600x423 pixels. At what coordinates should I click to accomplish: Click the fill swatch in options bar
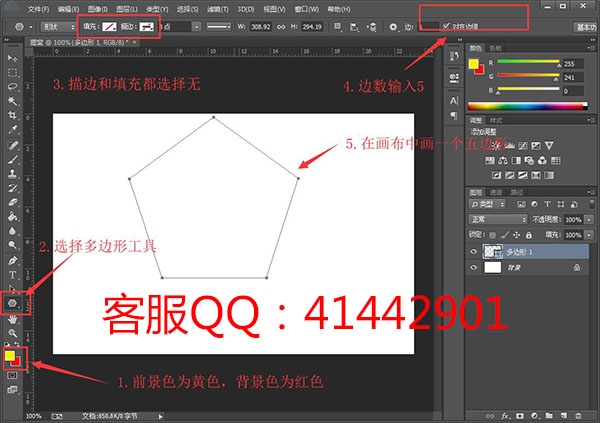[109, 27]
